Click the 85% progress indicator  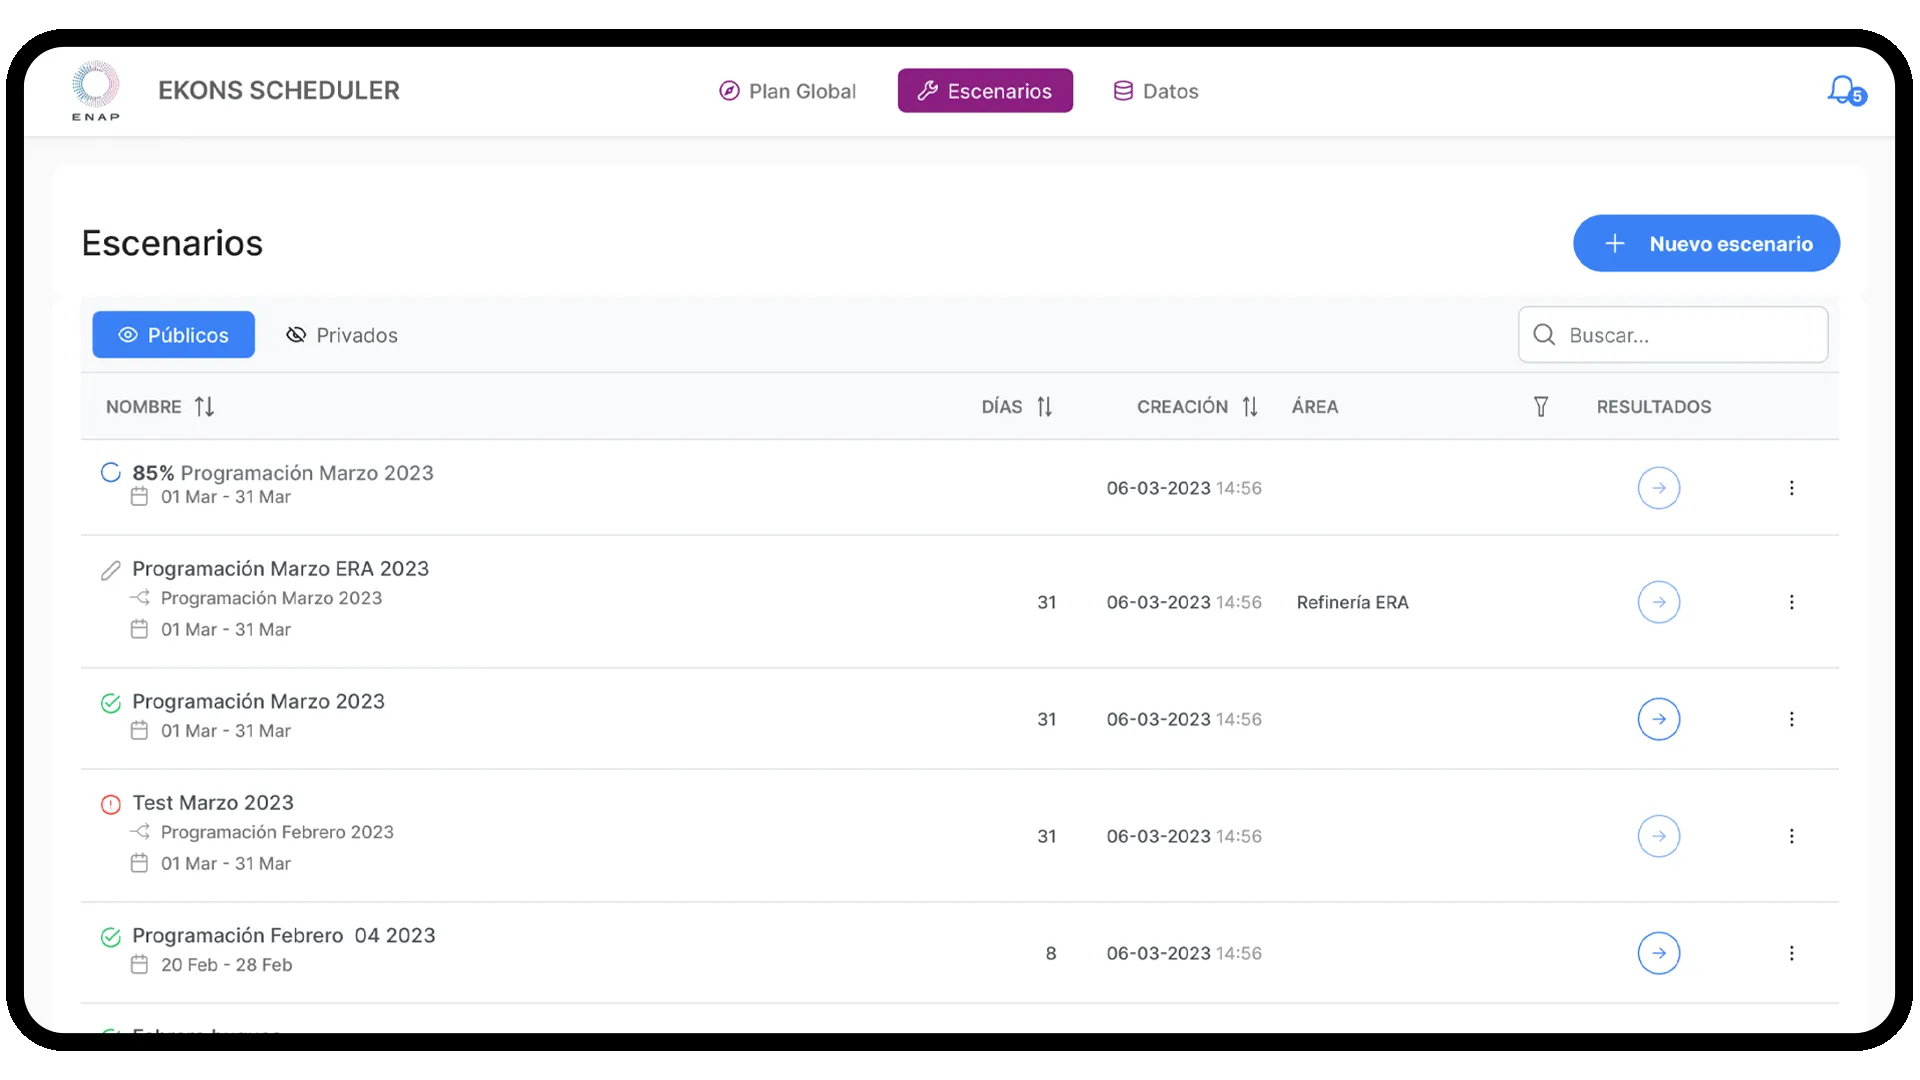click(111, 472)
